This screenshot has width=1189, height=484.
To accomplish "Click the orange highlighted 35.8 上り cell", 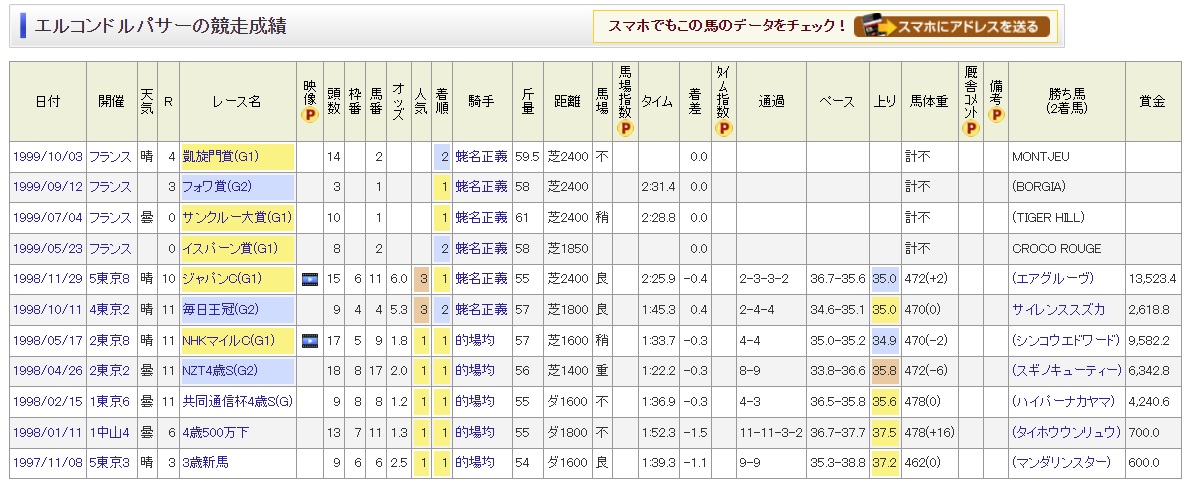I will click(x=884, y=372).
